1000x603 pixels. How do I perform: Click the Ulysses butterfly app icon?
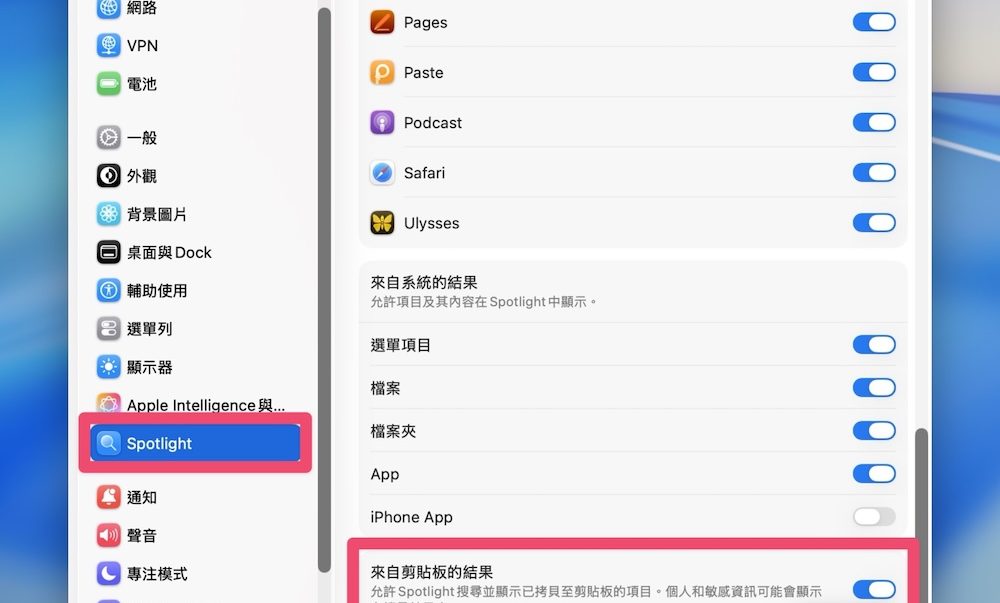tap(382, 223)
